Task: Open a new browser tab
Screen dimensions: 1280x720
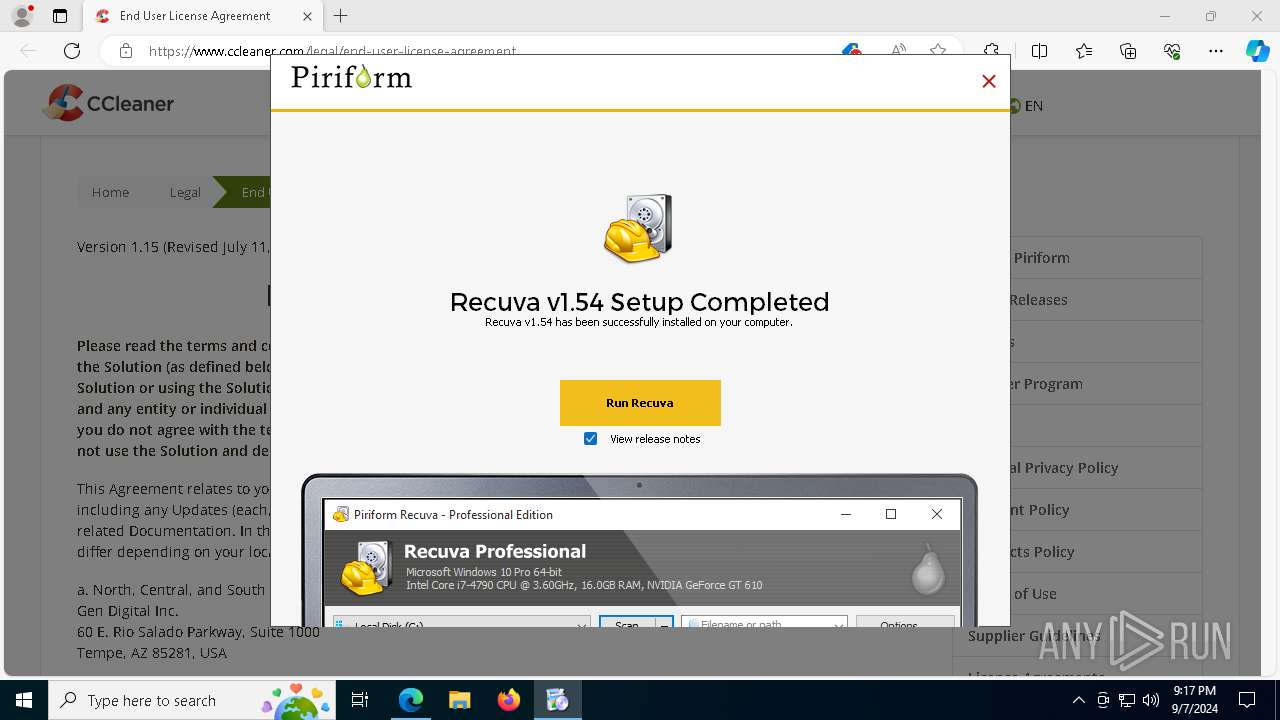Action: pos(341,16)
